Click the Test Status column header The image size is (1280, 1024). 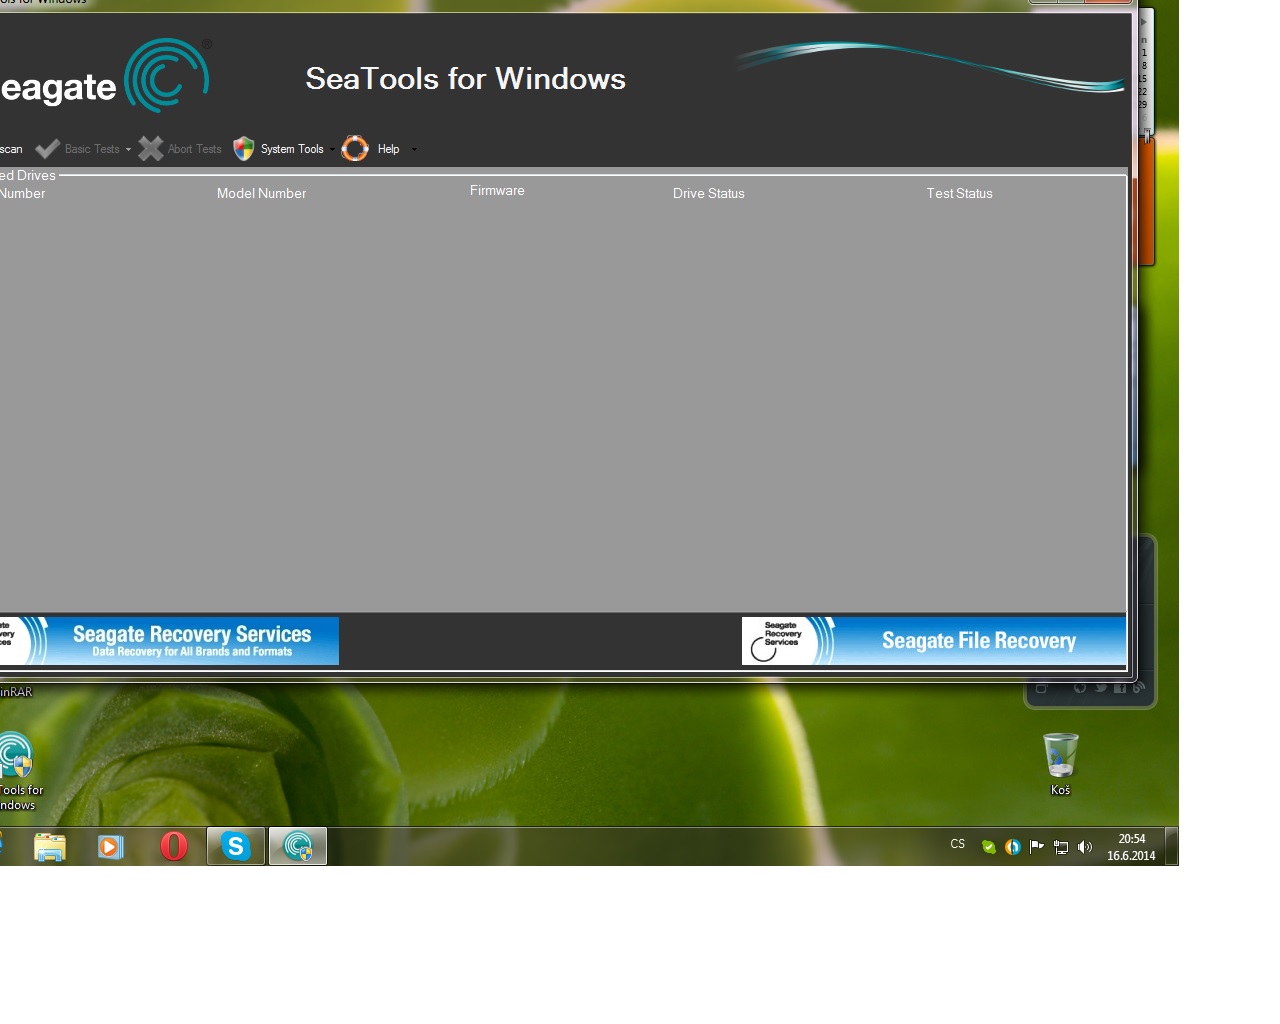(x=959, y=193)
